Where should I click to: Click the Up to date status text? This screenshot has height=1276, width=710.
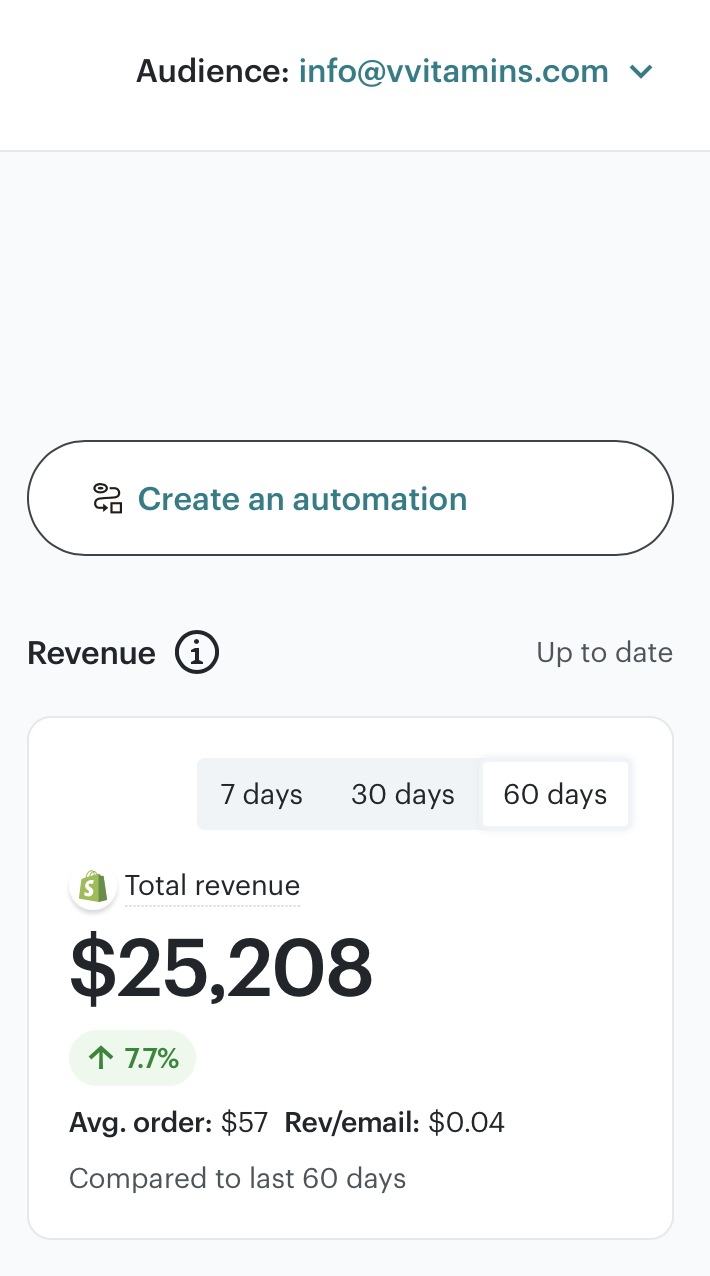click(x=604, y=653)
